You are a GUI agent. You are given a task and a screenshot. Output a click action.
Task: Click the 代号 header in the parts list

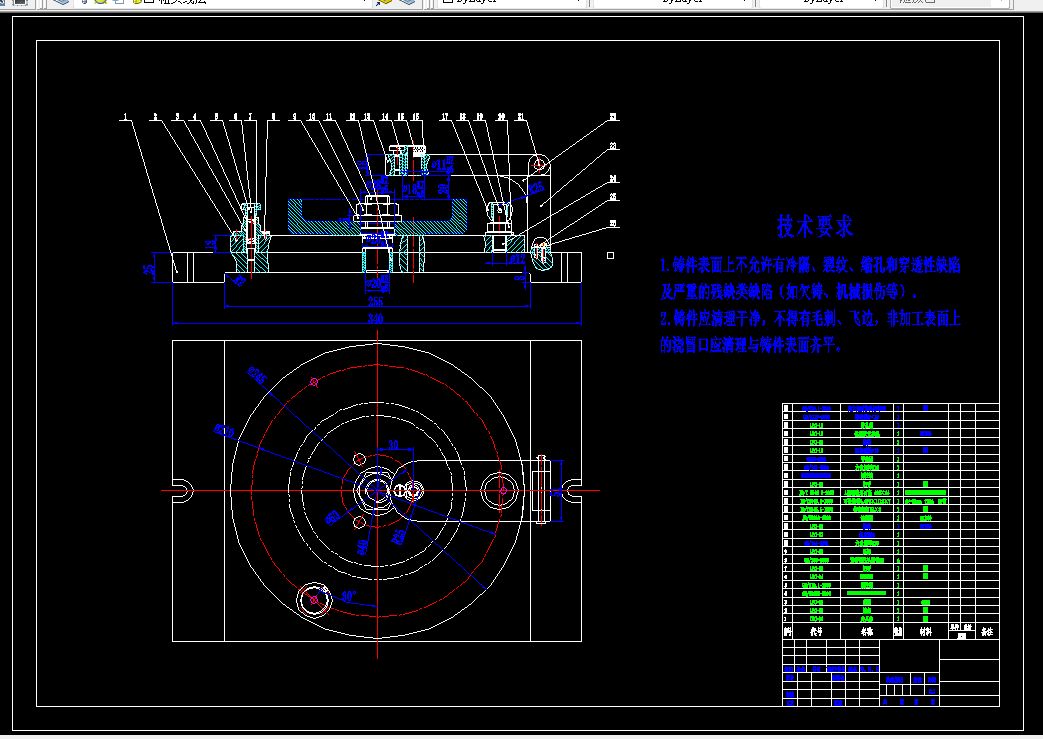tap(816, 632)
